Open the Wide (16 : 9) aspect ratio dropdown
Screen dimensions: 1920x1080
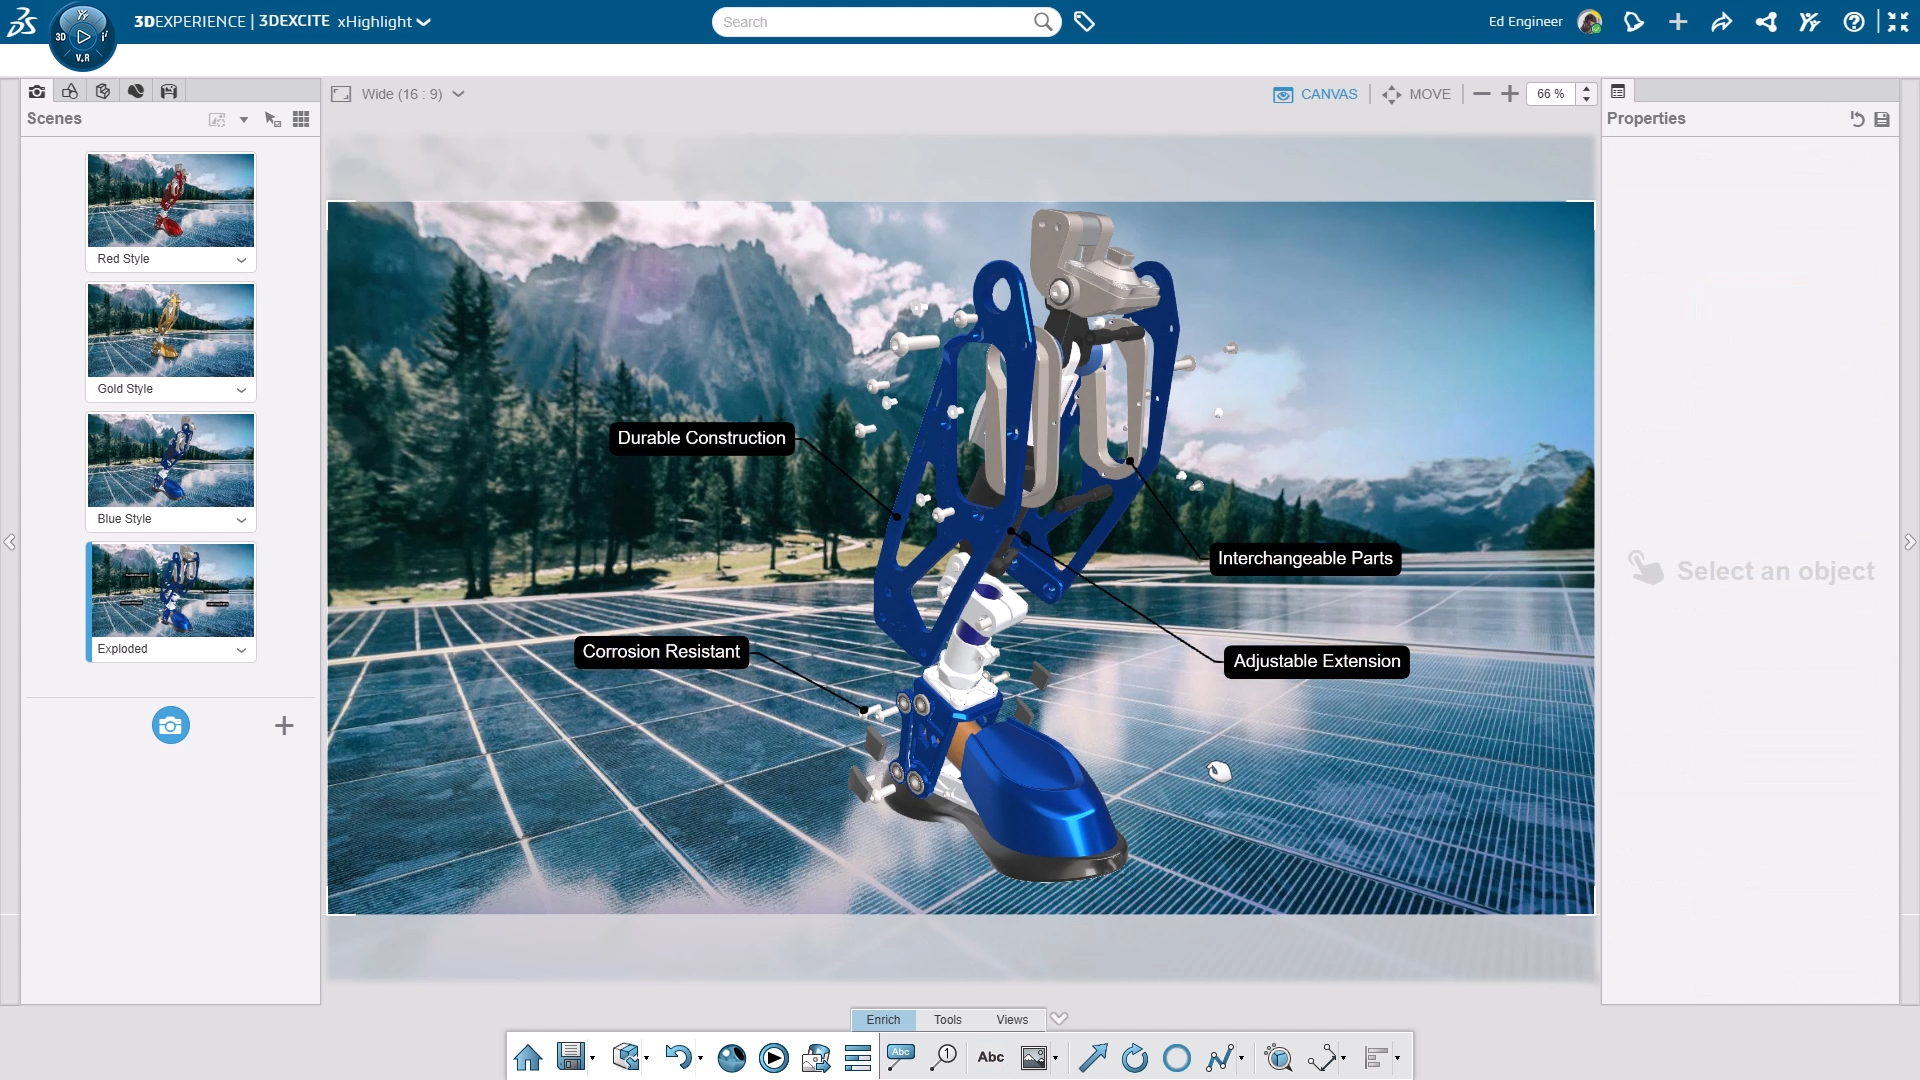pos(458,94)
